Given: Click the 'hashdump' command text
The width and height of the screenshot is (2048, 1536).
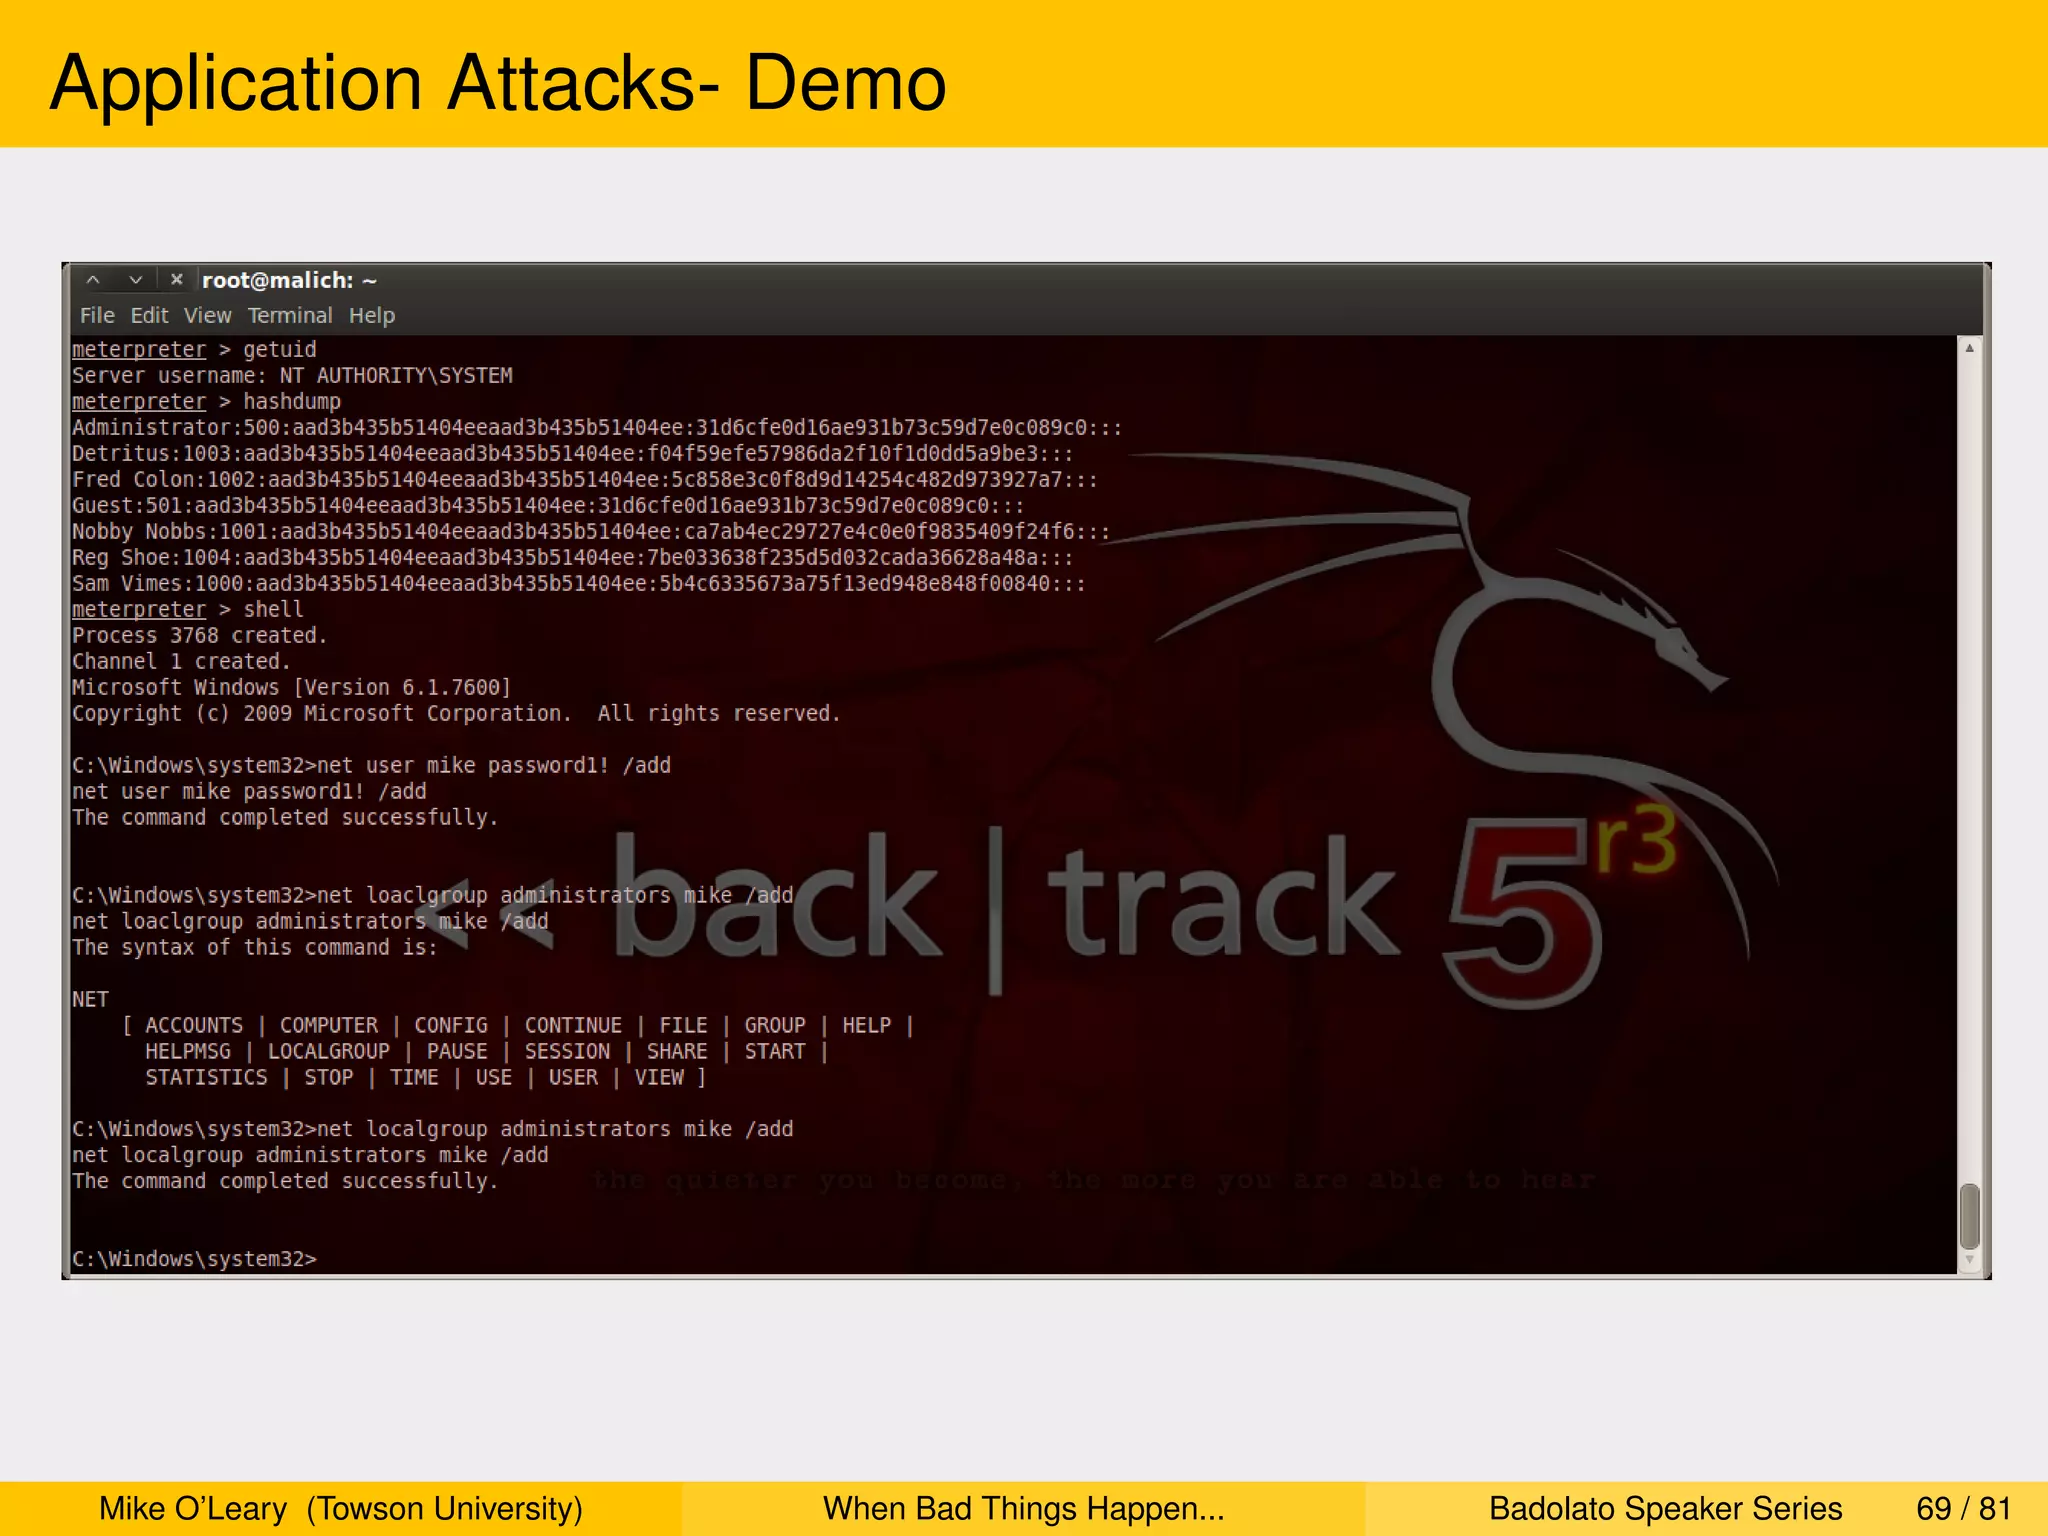Looking at the screenshot, I should coord(292,402).
